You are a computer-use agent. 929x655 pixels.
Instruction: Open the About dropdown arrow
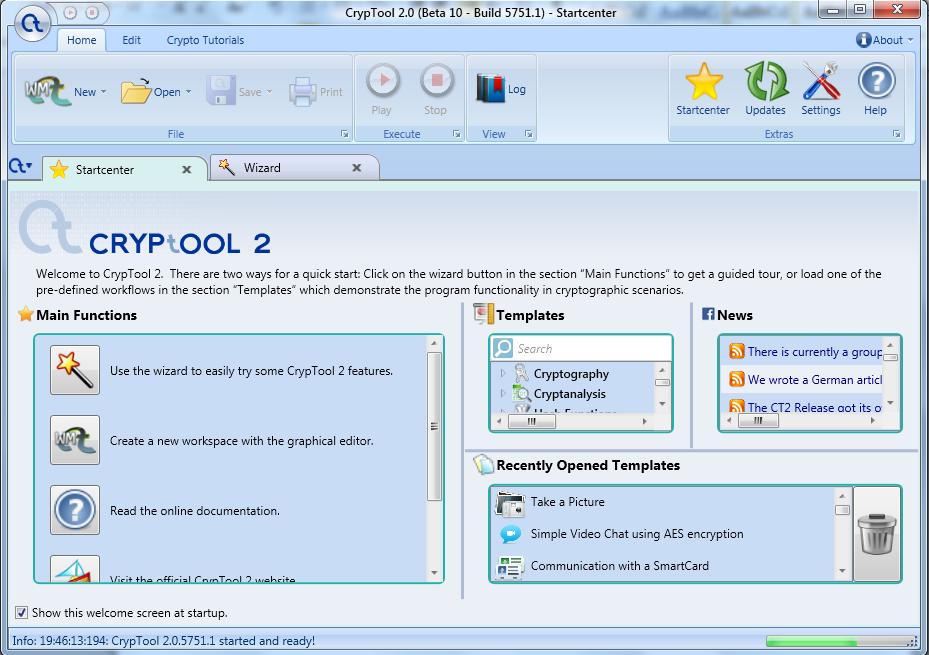click(x=911, y=40)
